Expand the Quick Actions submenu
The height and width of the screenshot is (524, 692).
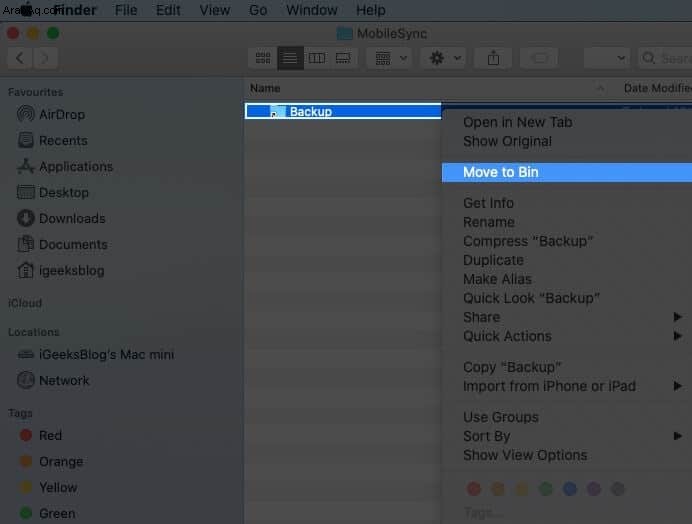tap(567, 336)
